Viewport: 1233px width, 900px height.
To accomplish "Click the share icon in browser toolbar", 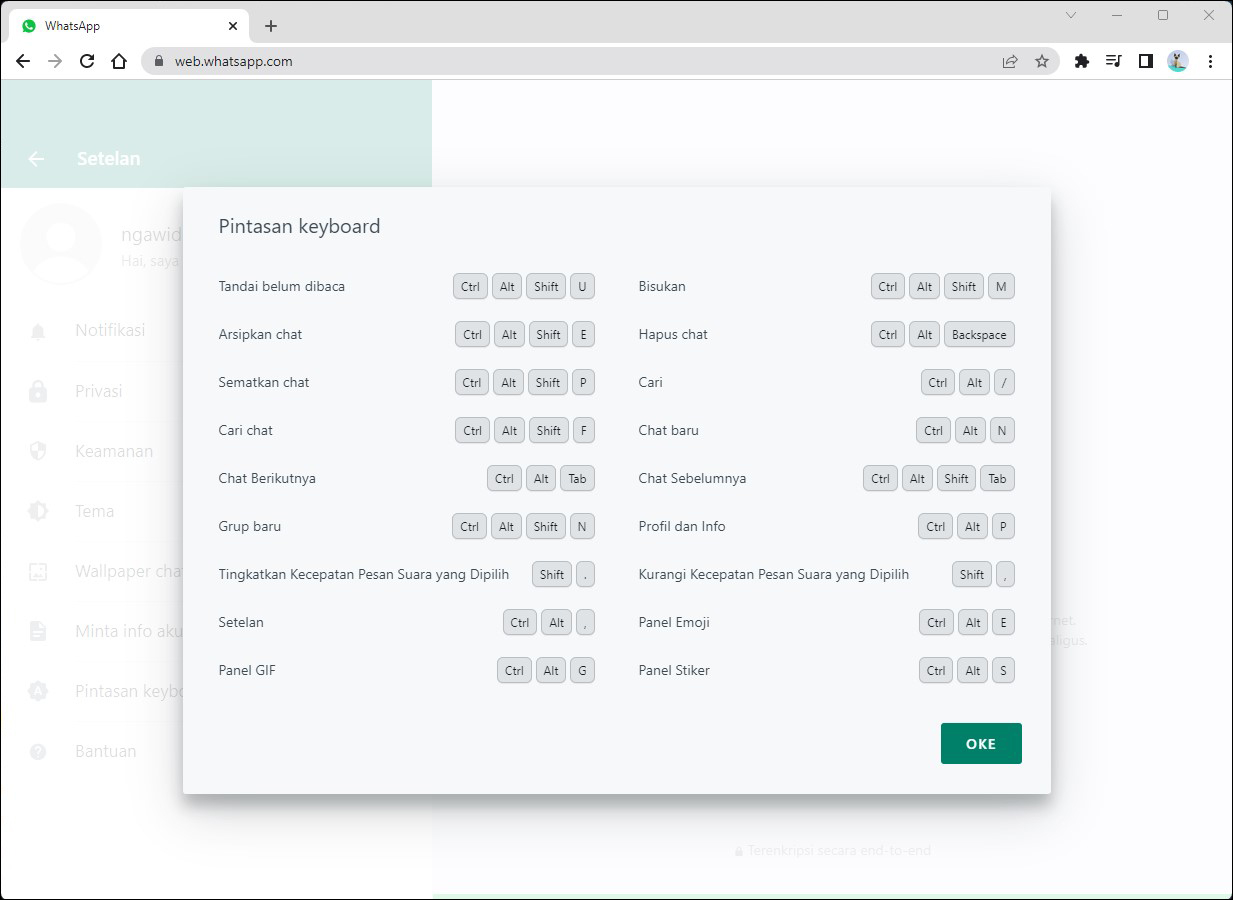I will click(1010, 61).
